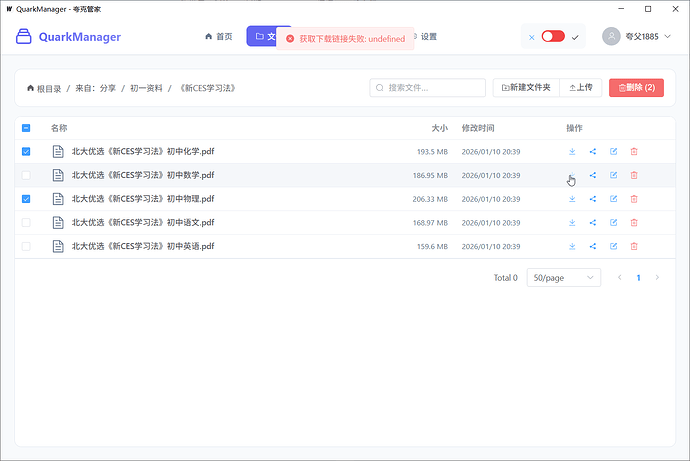Download 初中物理.pdf via its download icon
Viewport: 690px width, 461px height.
(x=572, y=199)
